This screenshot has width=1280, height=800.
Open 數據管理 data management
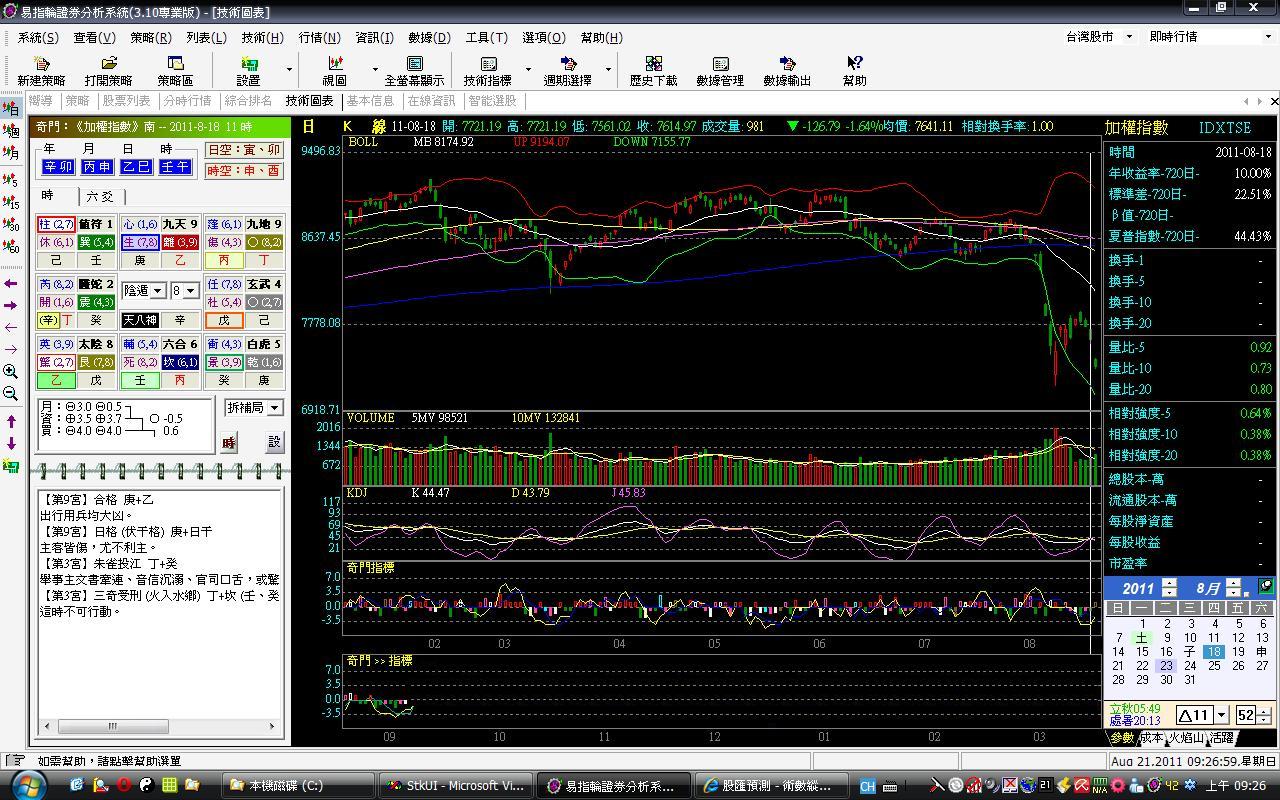pos(720,70)
